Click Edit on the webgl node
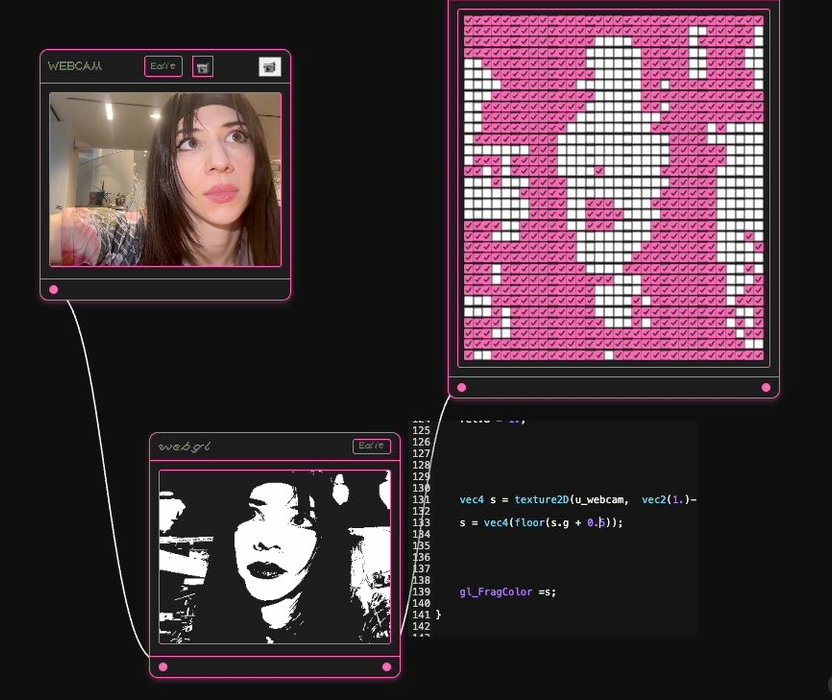The height and width of the screenshot is (700, 832). click(x=371, y=446)
